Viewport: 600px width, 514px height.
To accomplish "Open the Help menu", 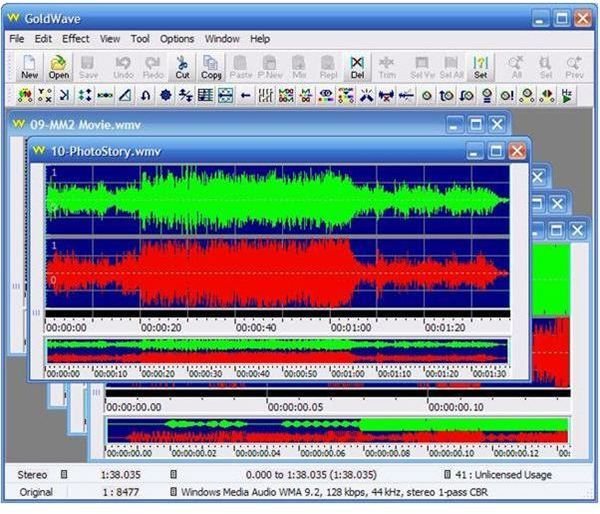I will pos(260,39).
